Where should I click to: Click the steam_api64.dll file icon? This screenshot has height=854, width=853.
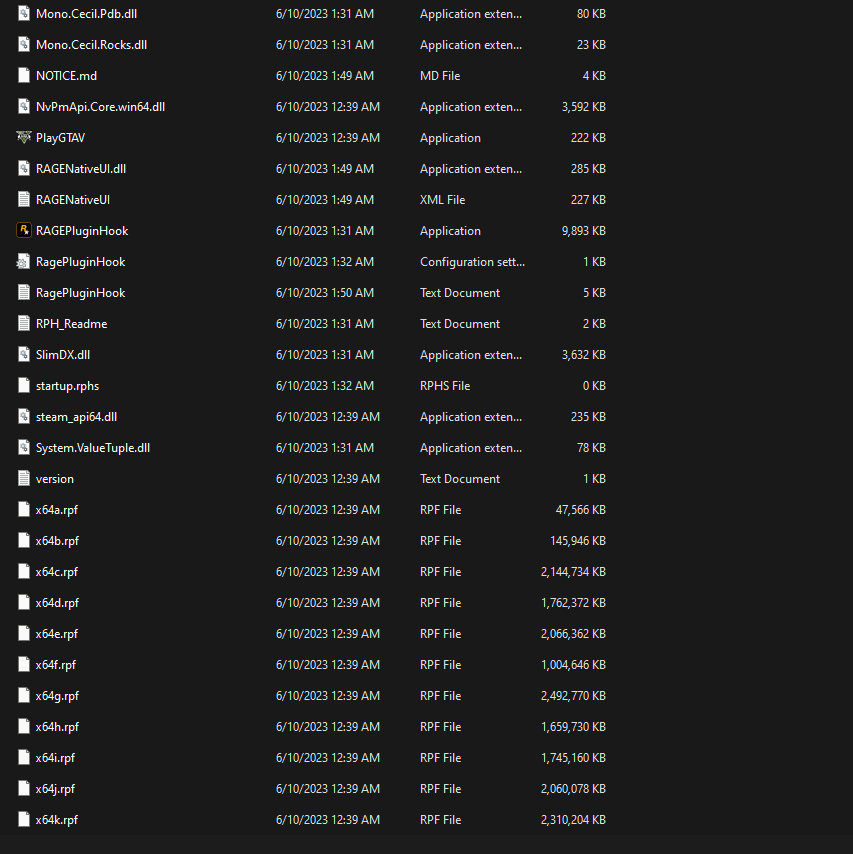[x=23, y=417]
